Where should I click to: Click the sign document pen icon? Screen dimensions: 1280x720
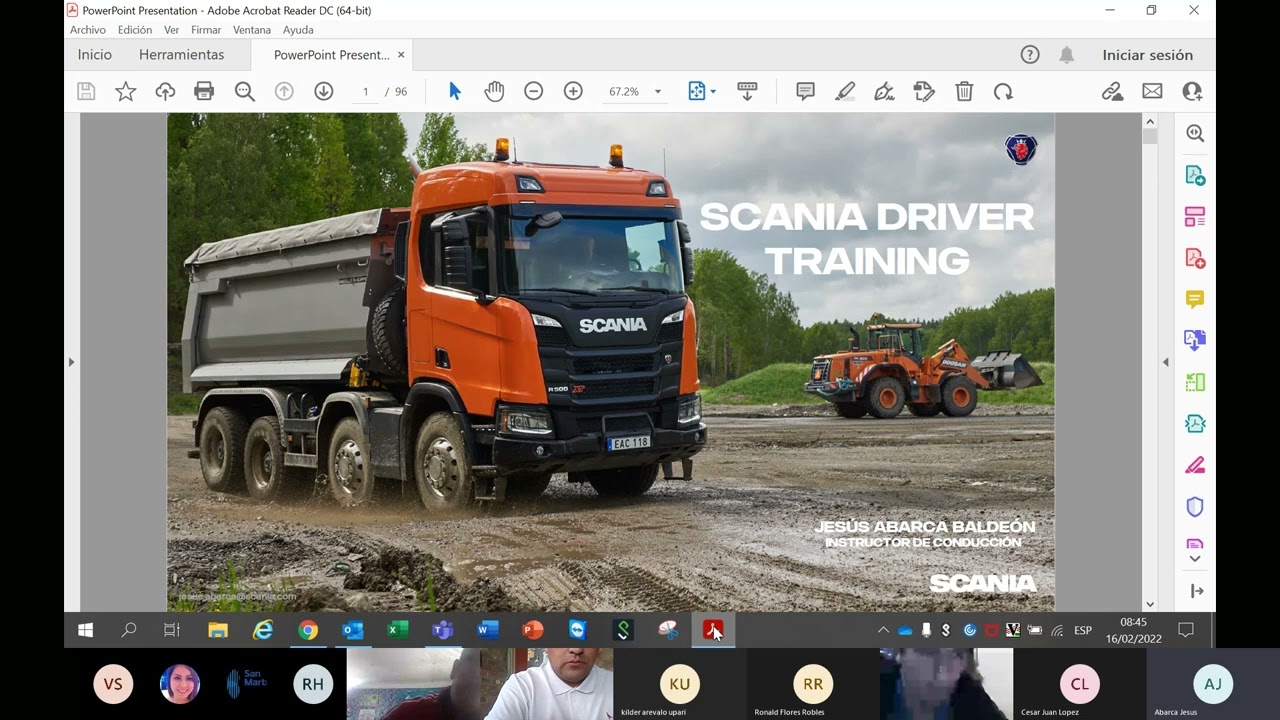[884, 91]
